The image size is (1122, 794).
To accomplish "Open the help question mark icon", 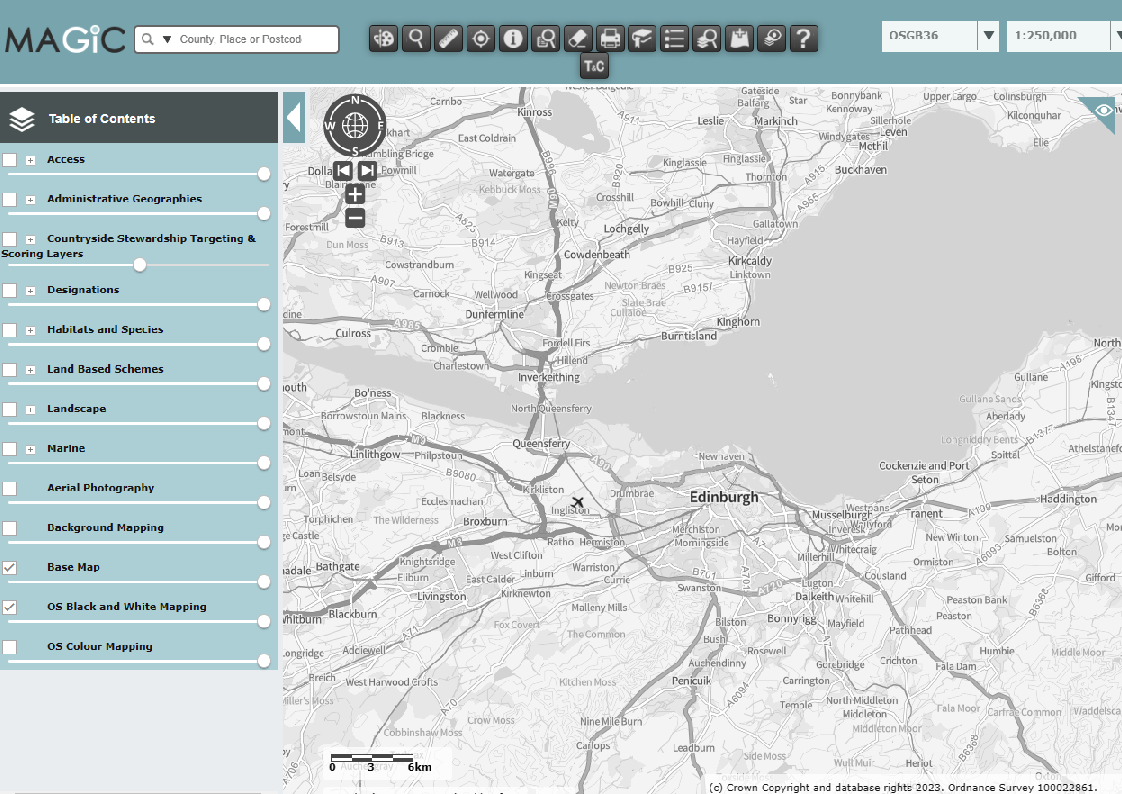I will (x=804, y=39).
